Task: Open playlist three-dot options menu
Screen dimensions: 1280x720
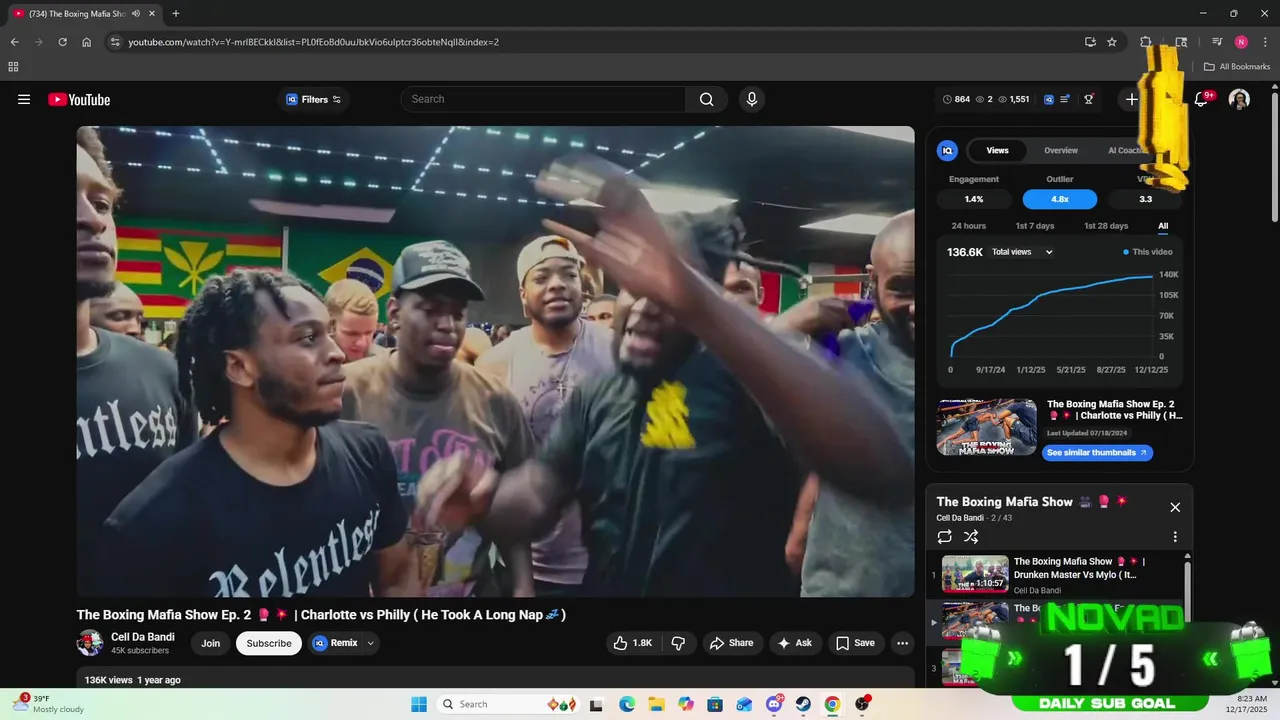Action: 1175,537
